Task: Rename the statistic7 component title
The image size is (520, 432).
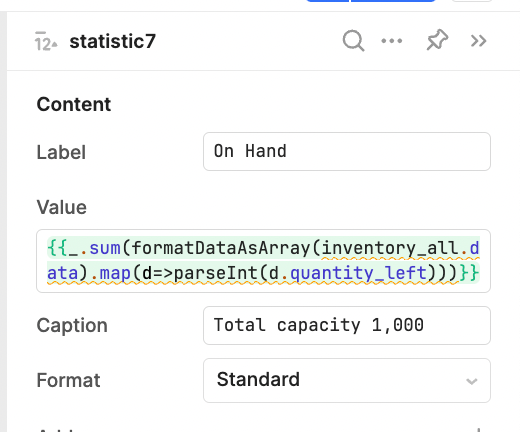Action: point(112,41)
